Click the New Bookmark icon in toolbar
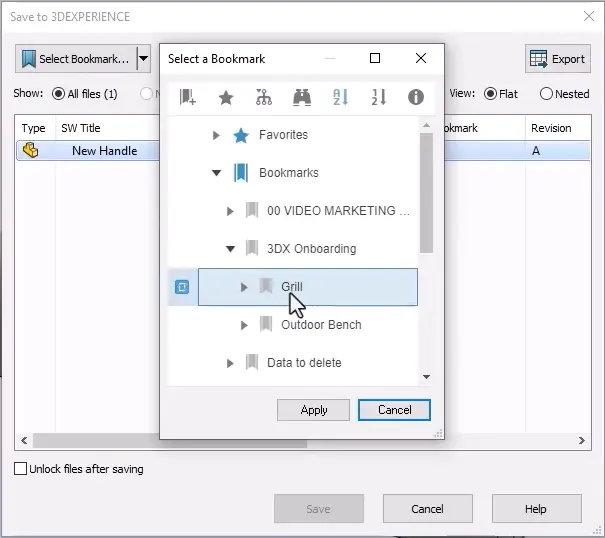This screenshot has height=538, width=605. pyautogui.click(x=188, y=97)
